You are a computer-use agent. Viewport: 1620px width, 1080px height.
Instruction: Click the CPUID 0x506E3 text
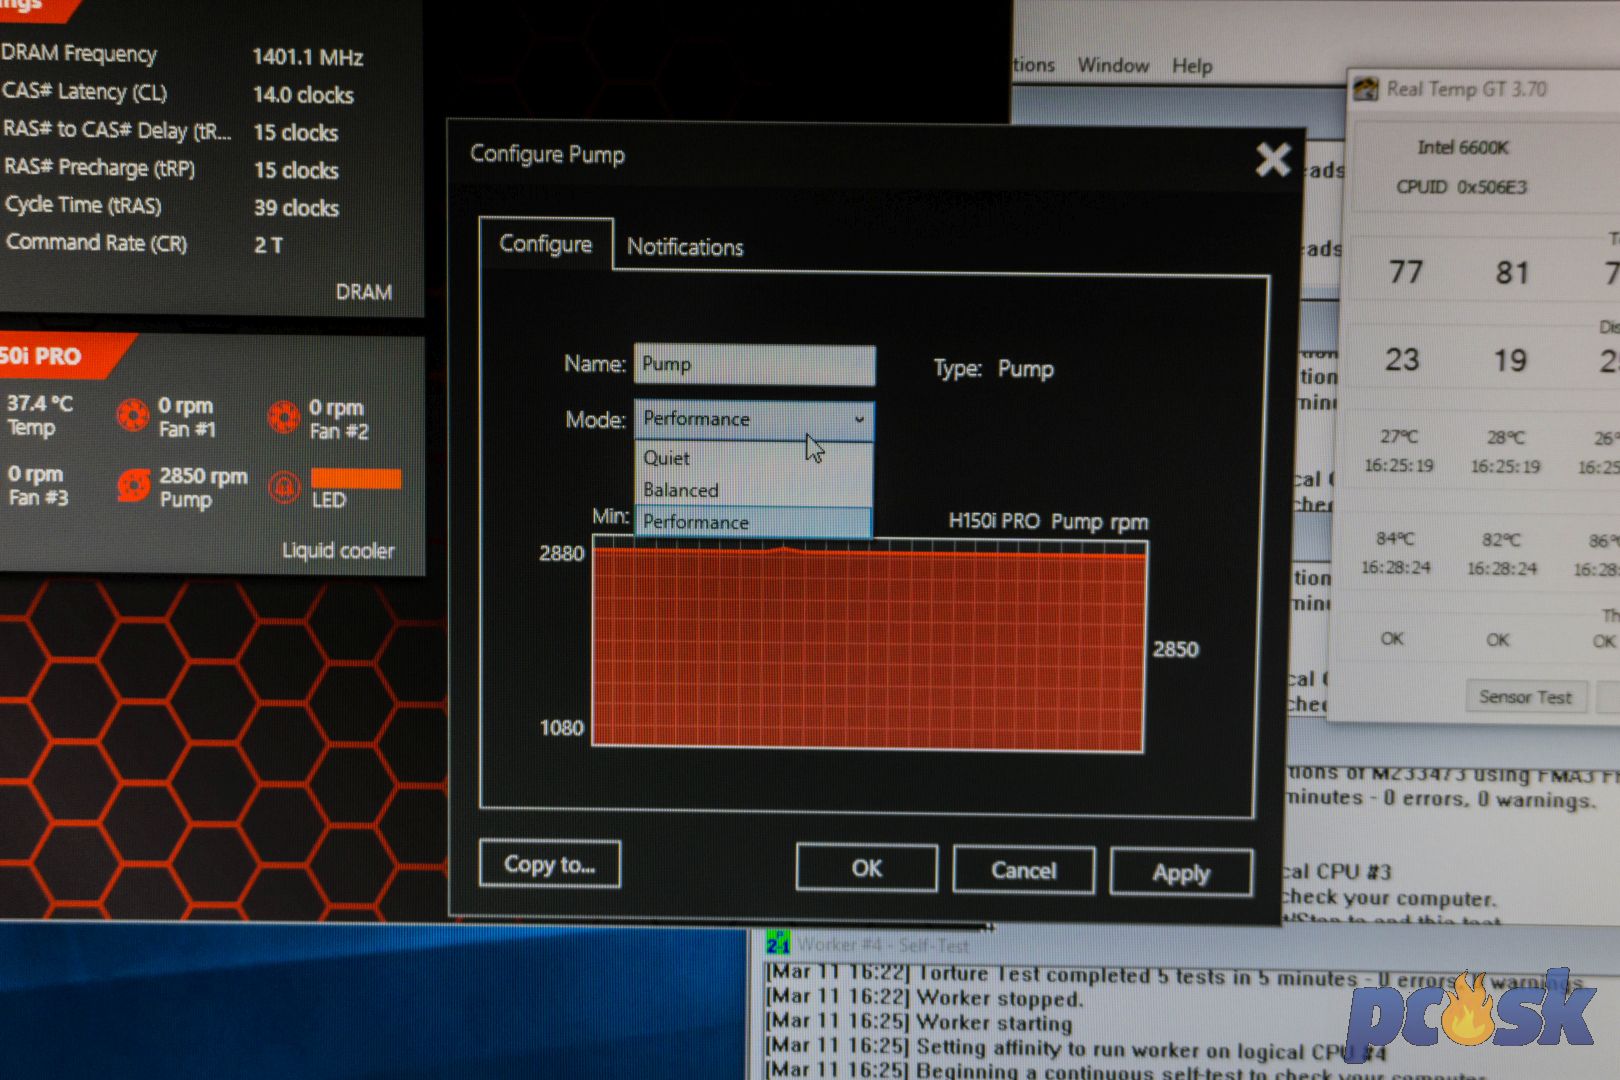(1461, 187)
